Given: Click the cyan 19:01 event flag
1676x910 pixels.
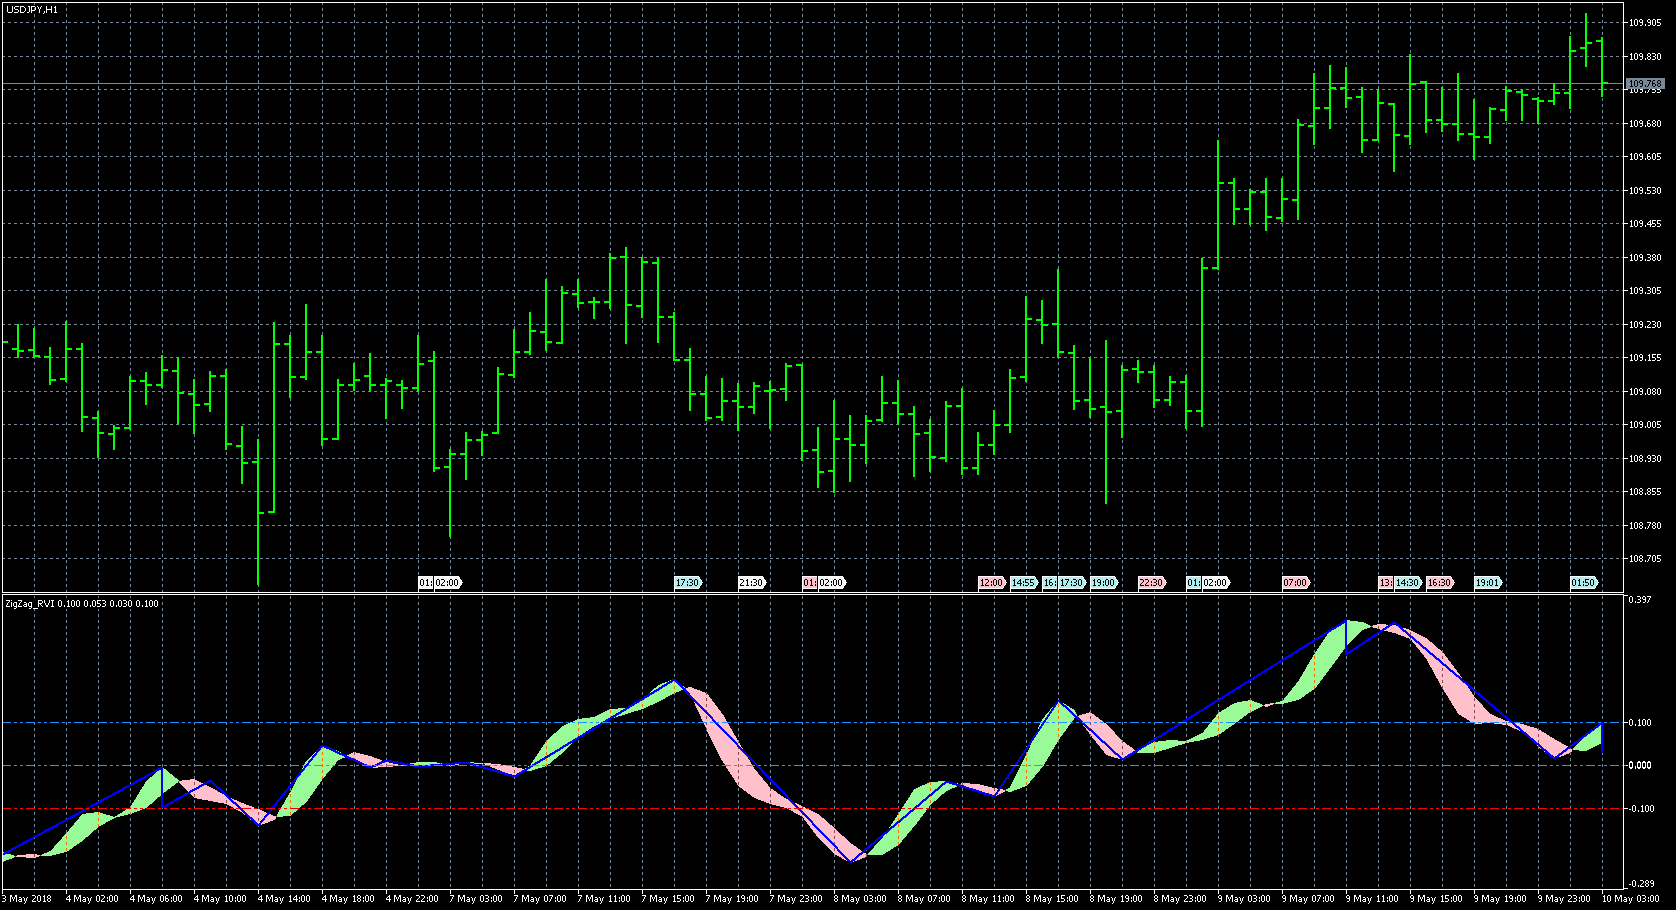Looking at the screenshot, I should pyautogui.click(x=1487, y=583).
